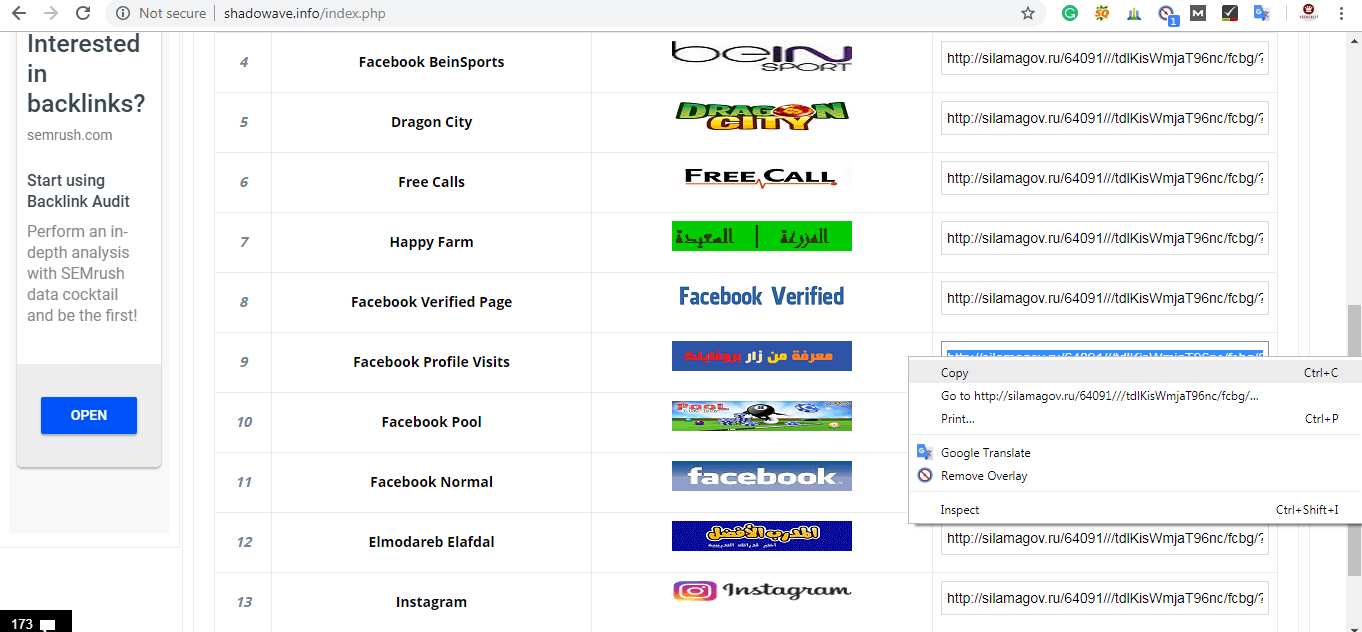This screenshot has height=632, width=1362.
Task: Open the blue-green bars extension icon
Action: coord(1133,13)
